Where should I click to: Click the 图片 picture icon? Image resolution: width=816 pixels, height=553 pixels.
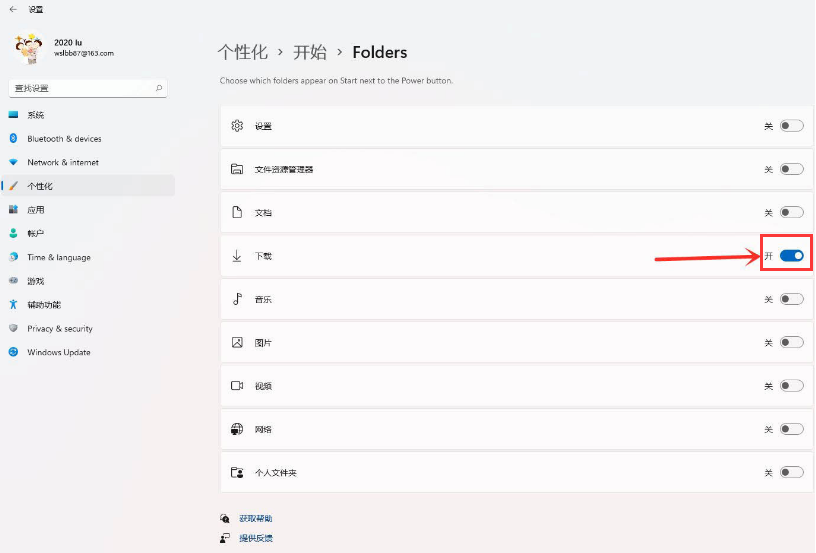pyautogui.click(x=237, y=342)
